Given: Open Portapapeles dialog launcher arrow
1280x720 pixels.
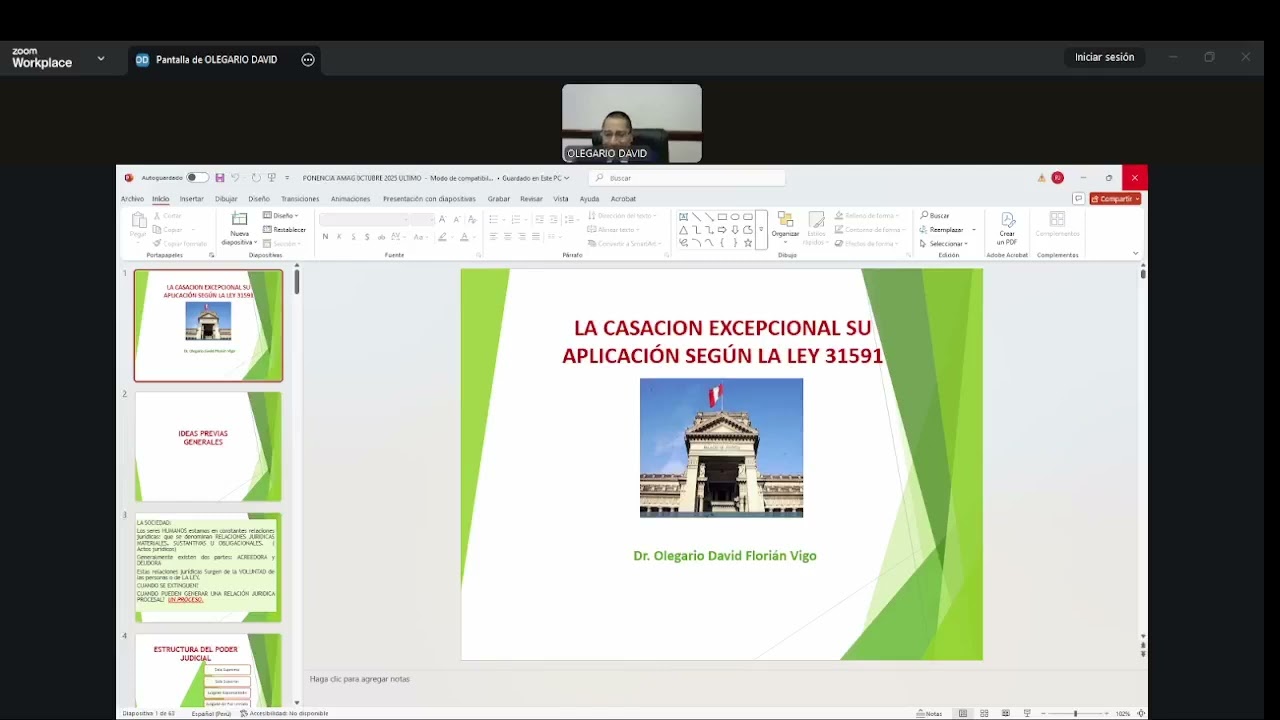Looking at the screenshot, I should pyautogui.click(x=211, y=255).
